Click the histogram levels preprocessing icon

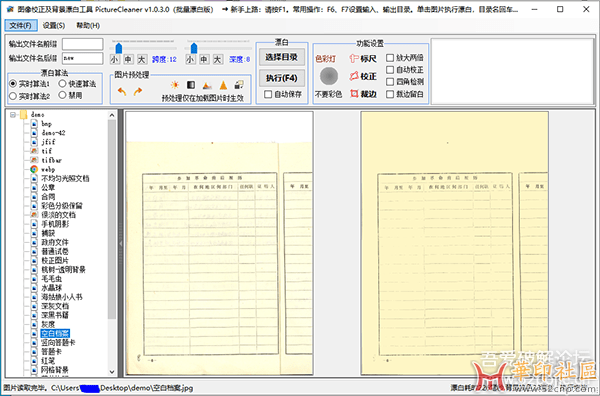(x=207, y=85)
